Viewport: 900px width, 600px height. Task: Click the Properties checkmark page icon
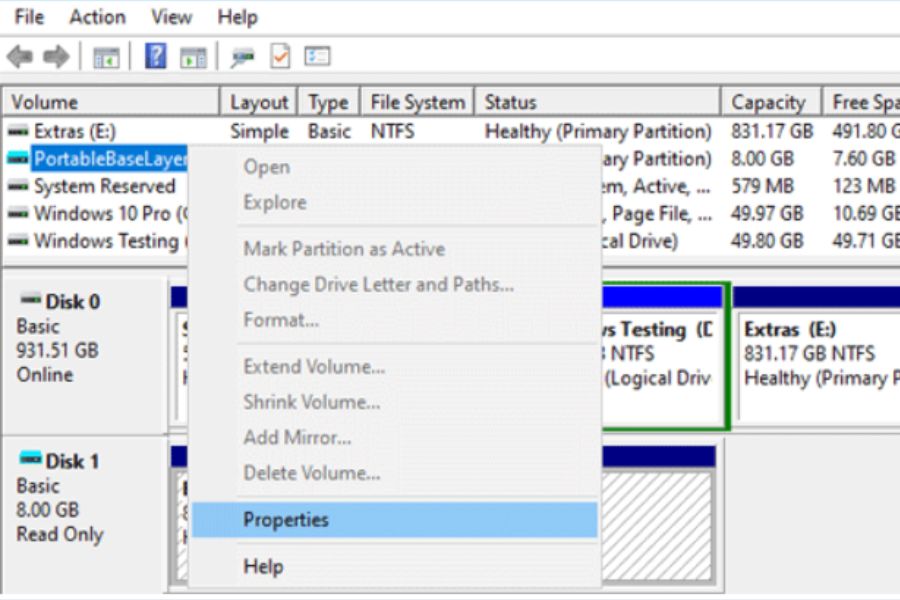tap(280, 57)
